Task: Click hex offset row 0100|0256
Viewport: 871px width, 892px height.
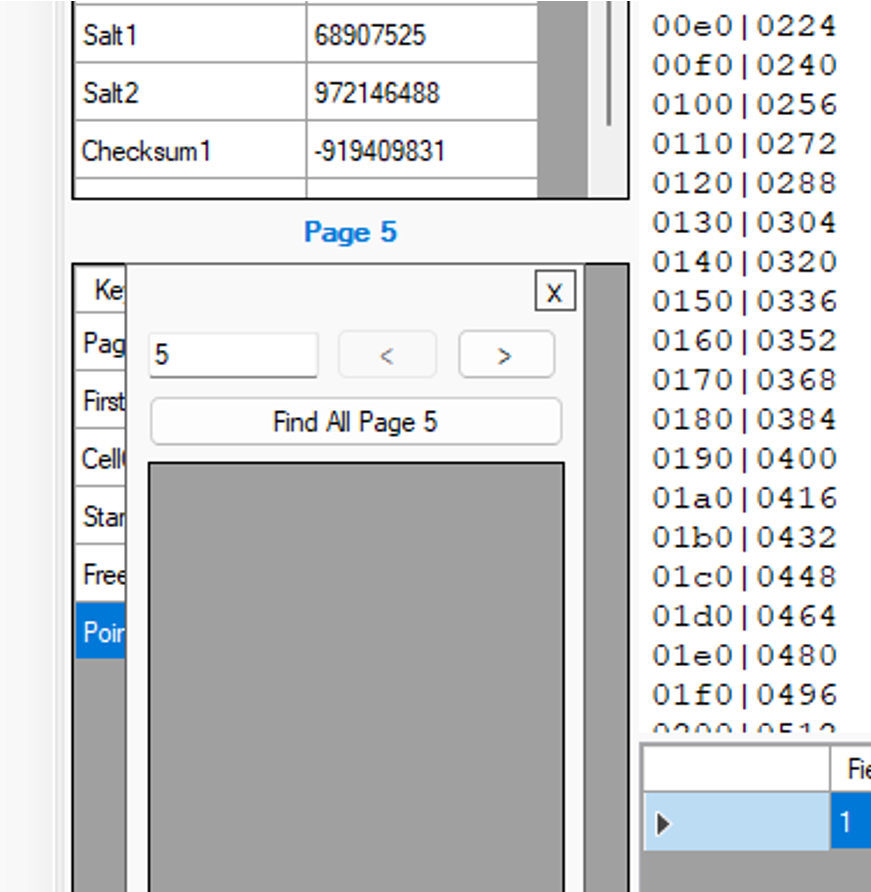Action: pyautogui.click(x=744, y=105)
